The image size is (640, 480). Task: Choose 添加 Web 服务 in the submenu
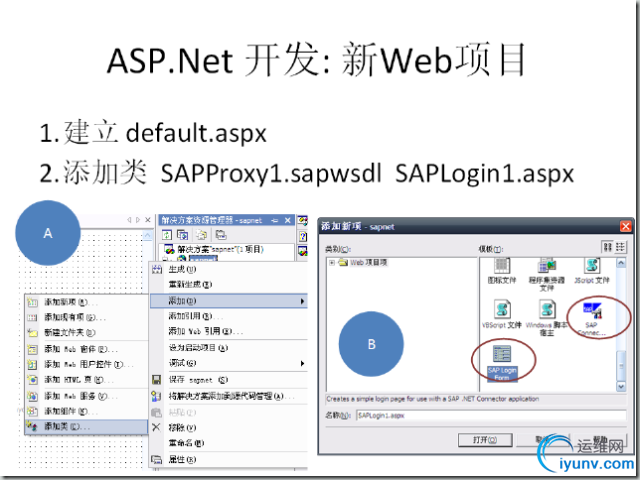(x=86, y=396)
